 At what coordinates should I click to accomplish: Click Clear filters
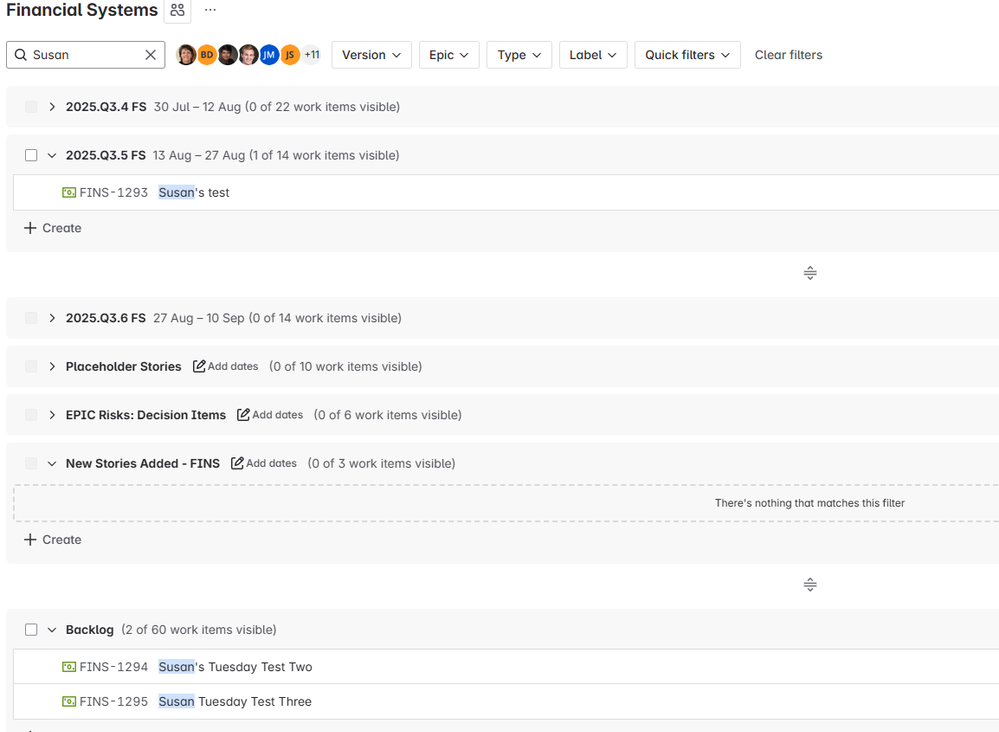pos(788,55)
